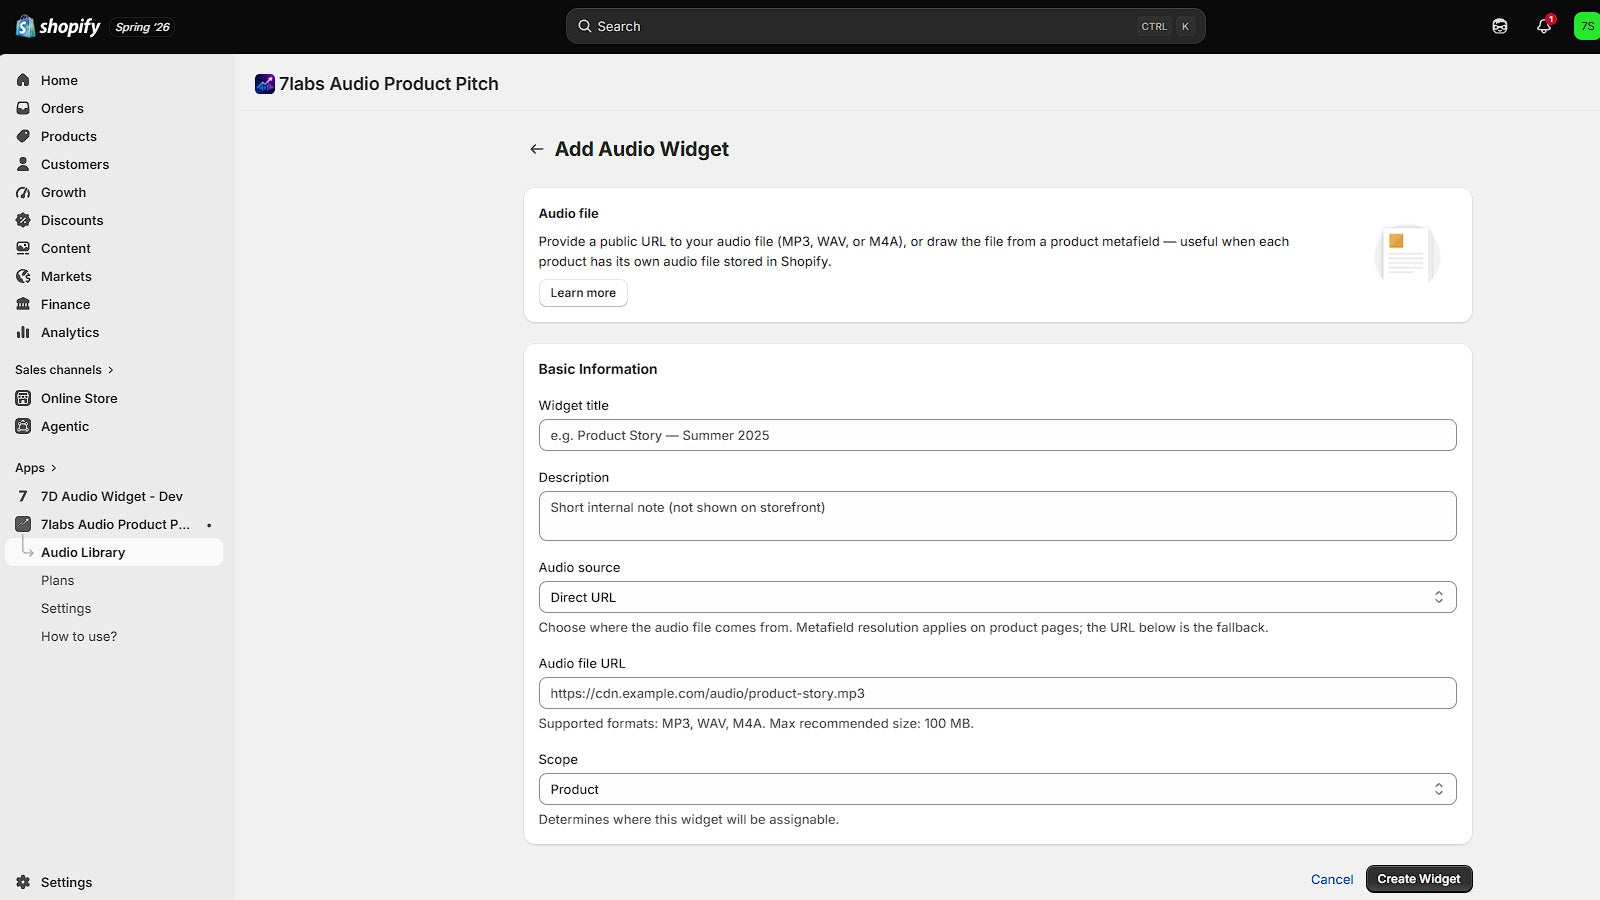This screenshot has width=1600, height=900.
Task: Click the Learn more button
Action: click(583, 293)
